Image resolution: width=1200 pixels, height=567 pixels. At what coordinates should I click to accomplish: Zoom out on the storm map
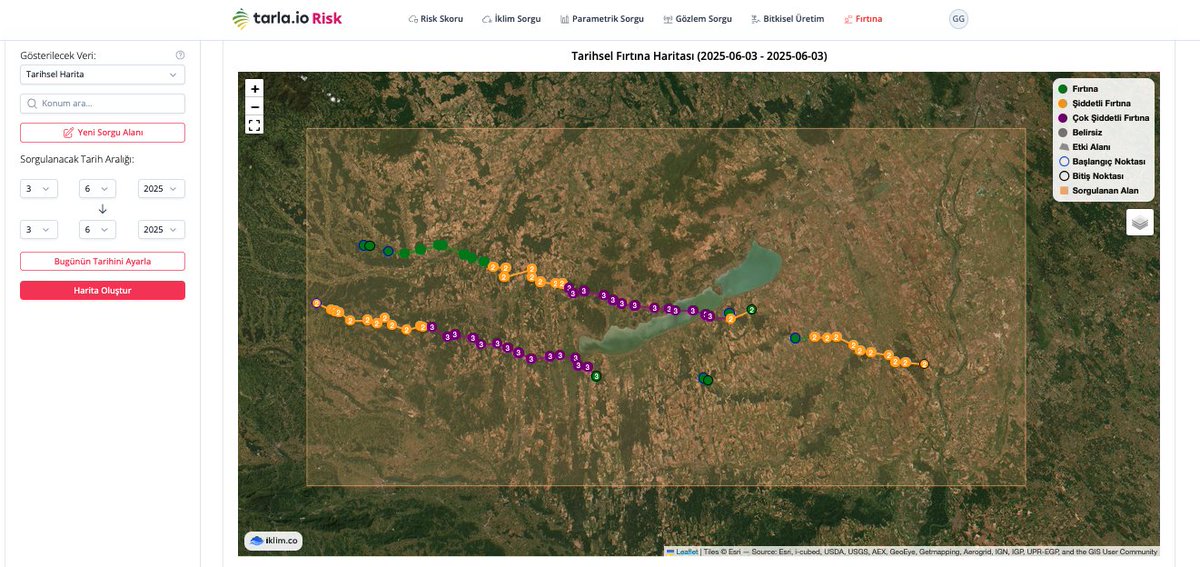(x=254, y=107)
